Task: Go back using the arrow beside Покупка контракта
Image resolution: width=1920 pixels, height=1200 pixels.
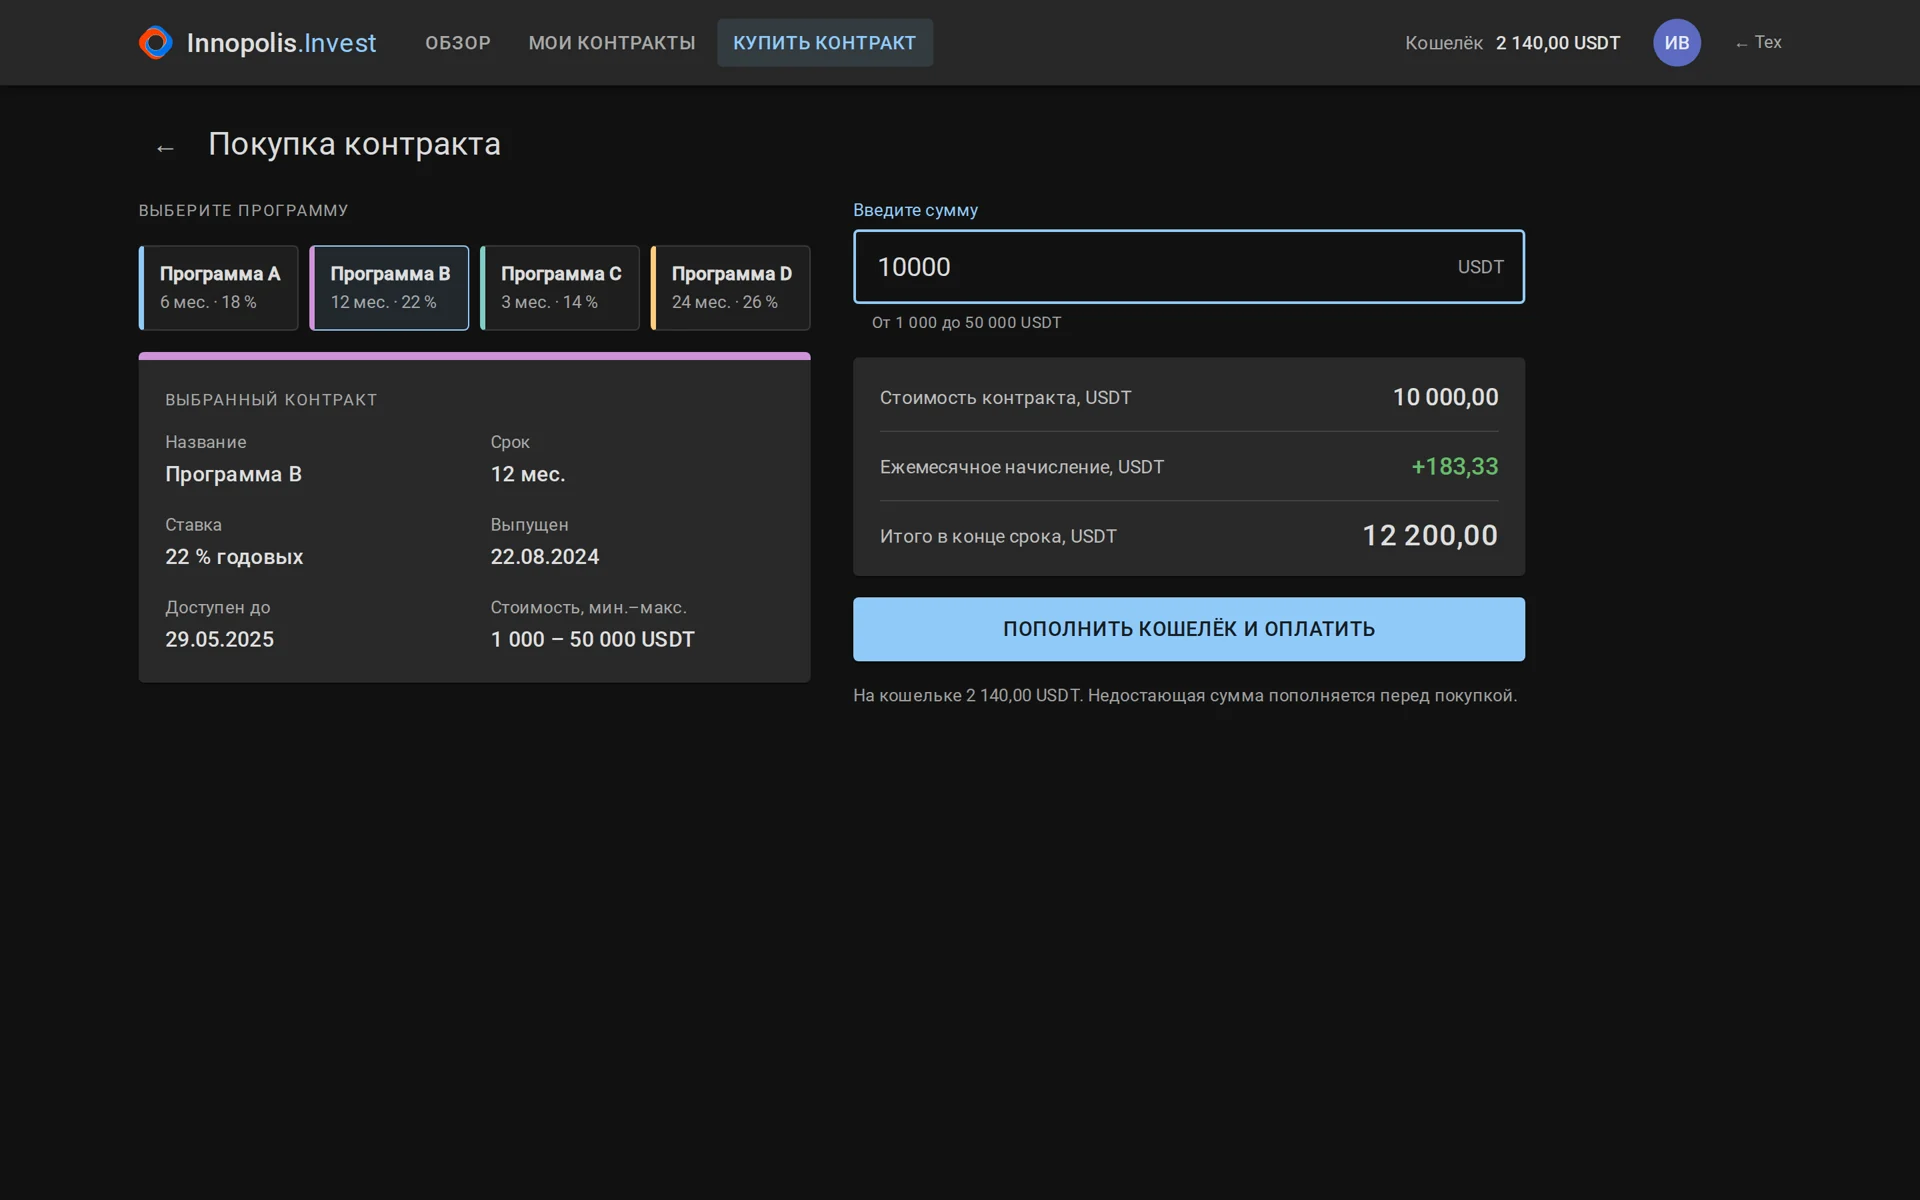Action: [x=165, y=148]
